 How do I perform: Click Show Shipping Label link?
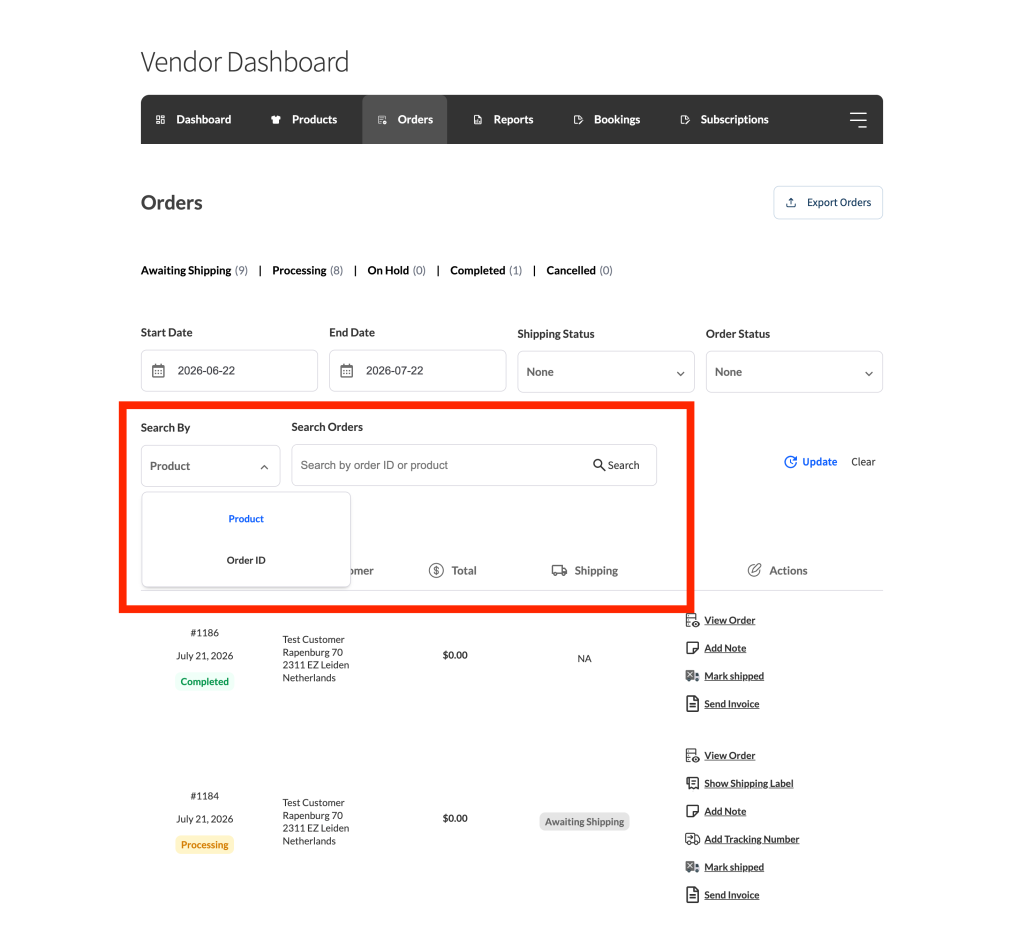click(x=748, y=783)
